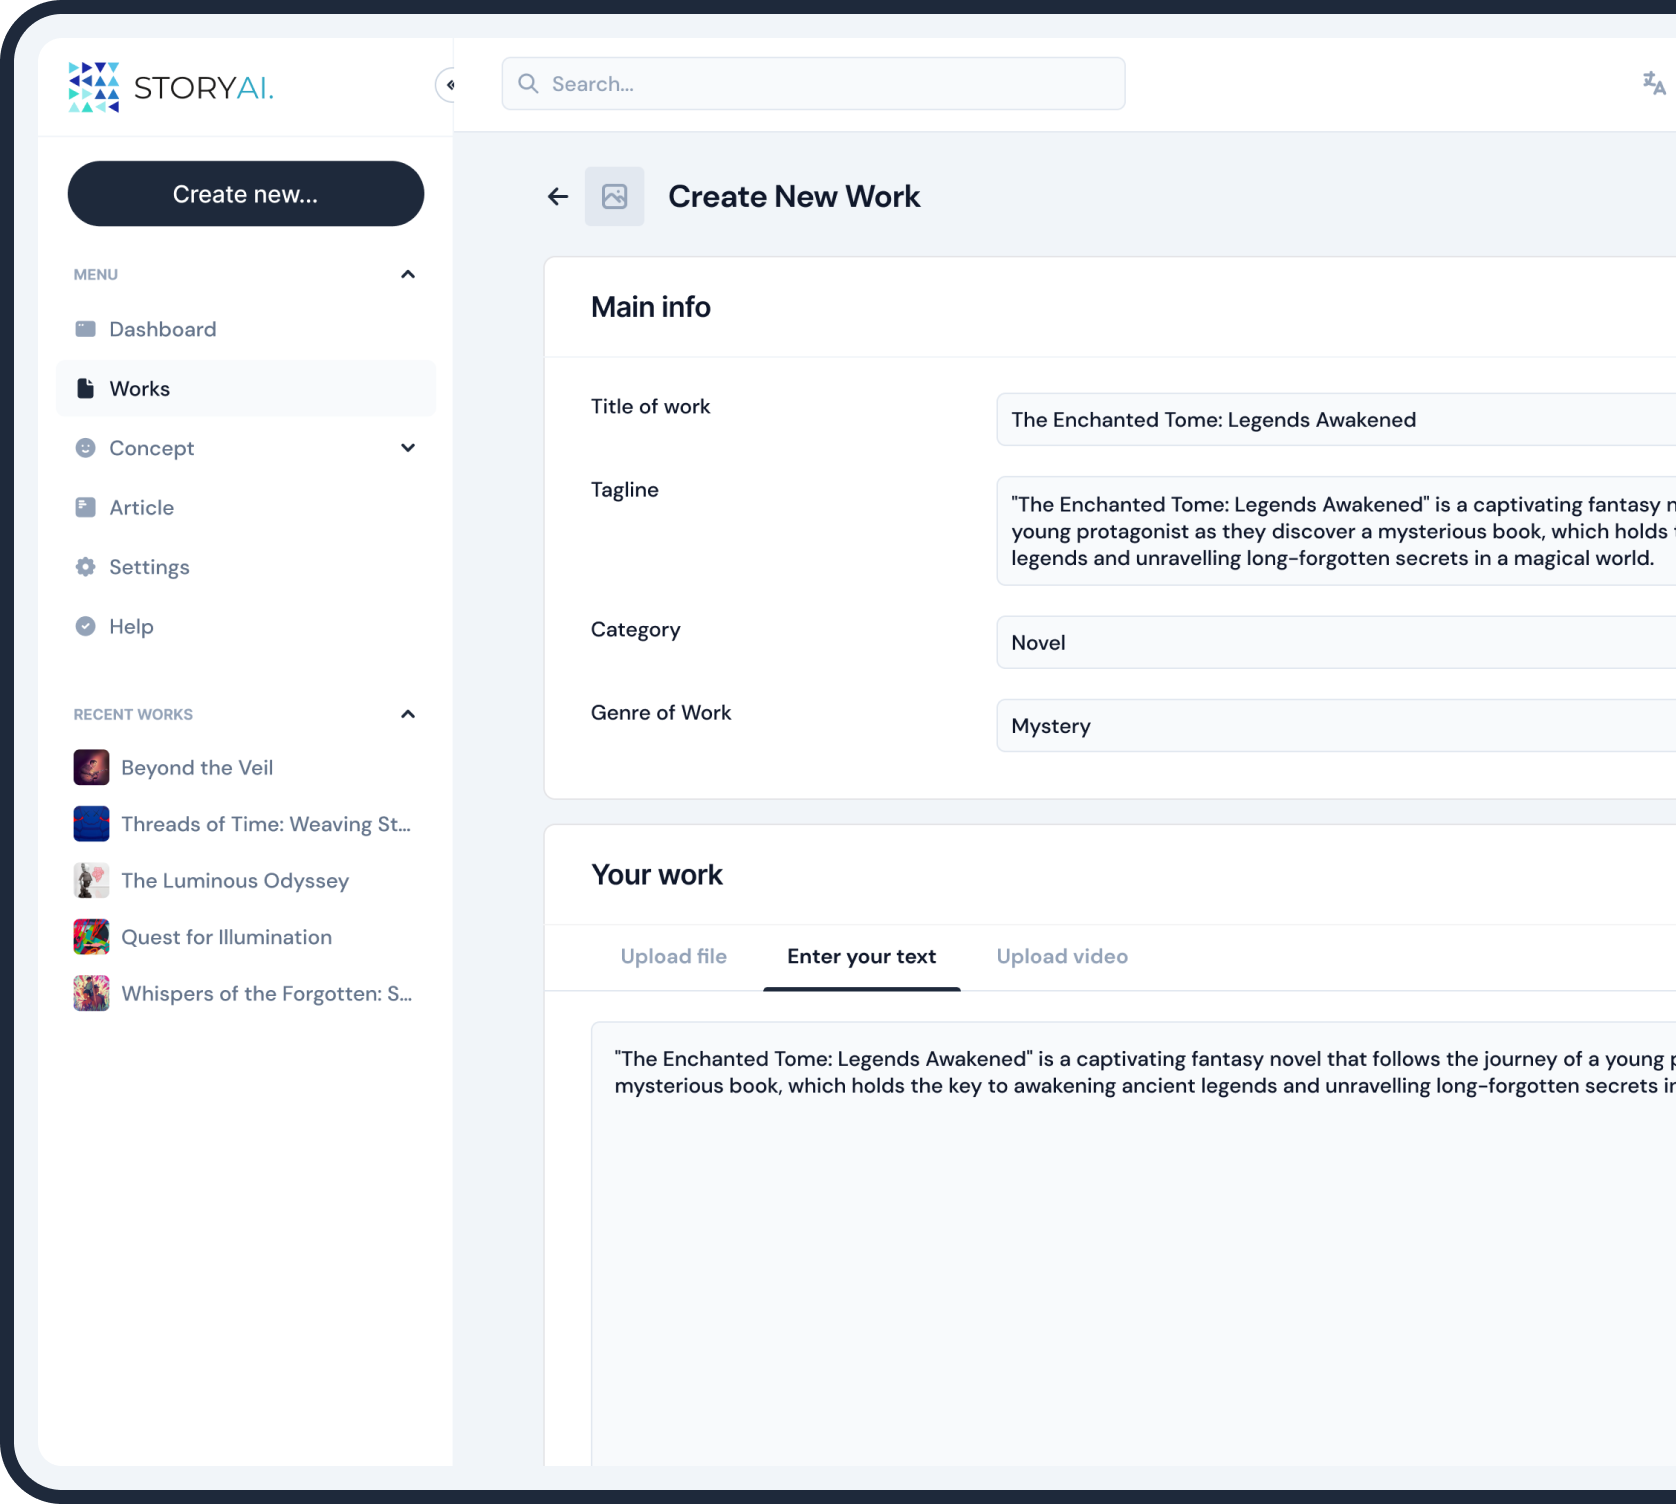
Task: Click the StoryAI logo
Action: pos(171,87)
